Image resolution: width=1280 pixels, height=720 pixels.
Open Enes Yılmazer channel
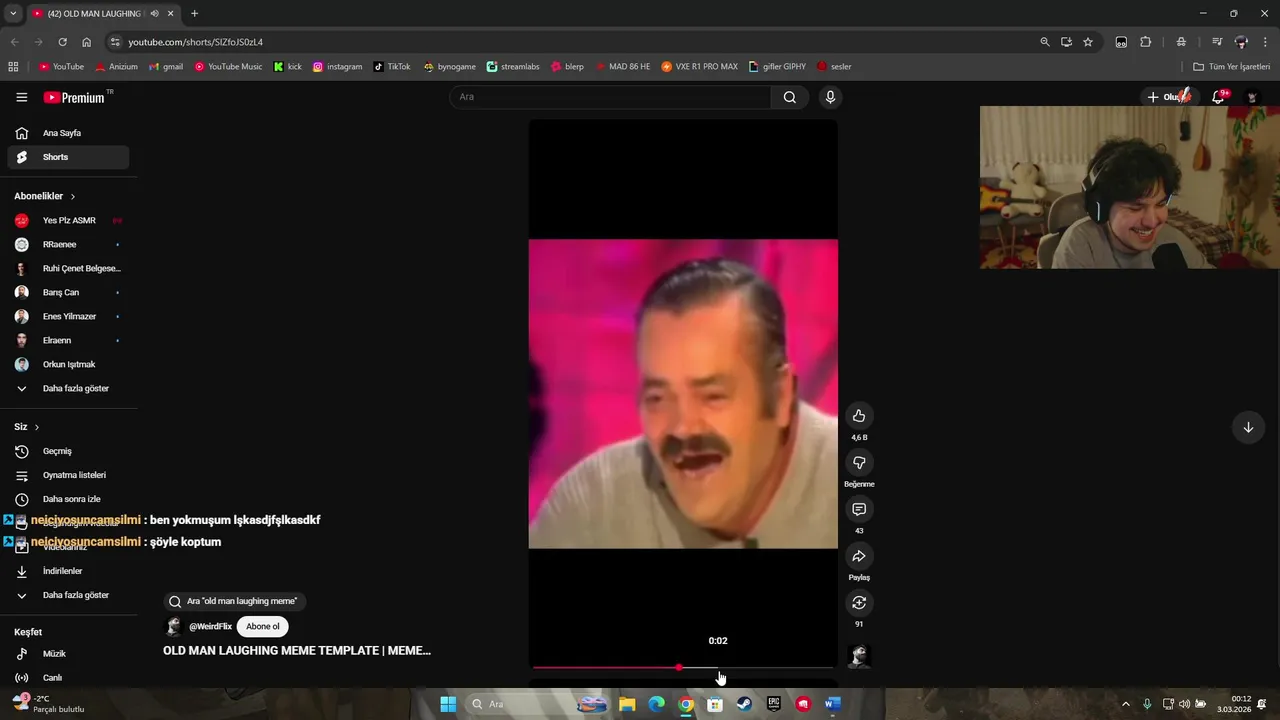[68, 316]
